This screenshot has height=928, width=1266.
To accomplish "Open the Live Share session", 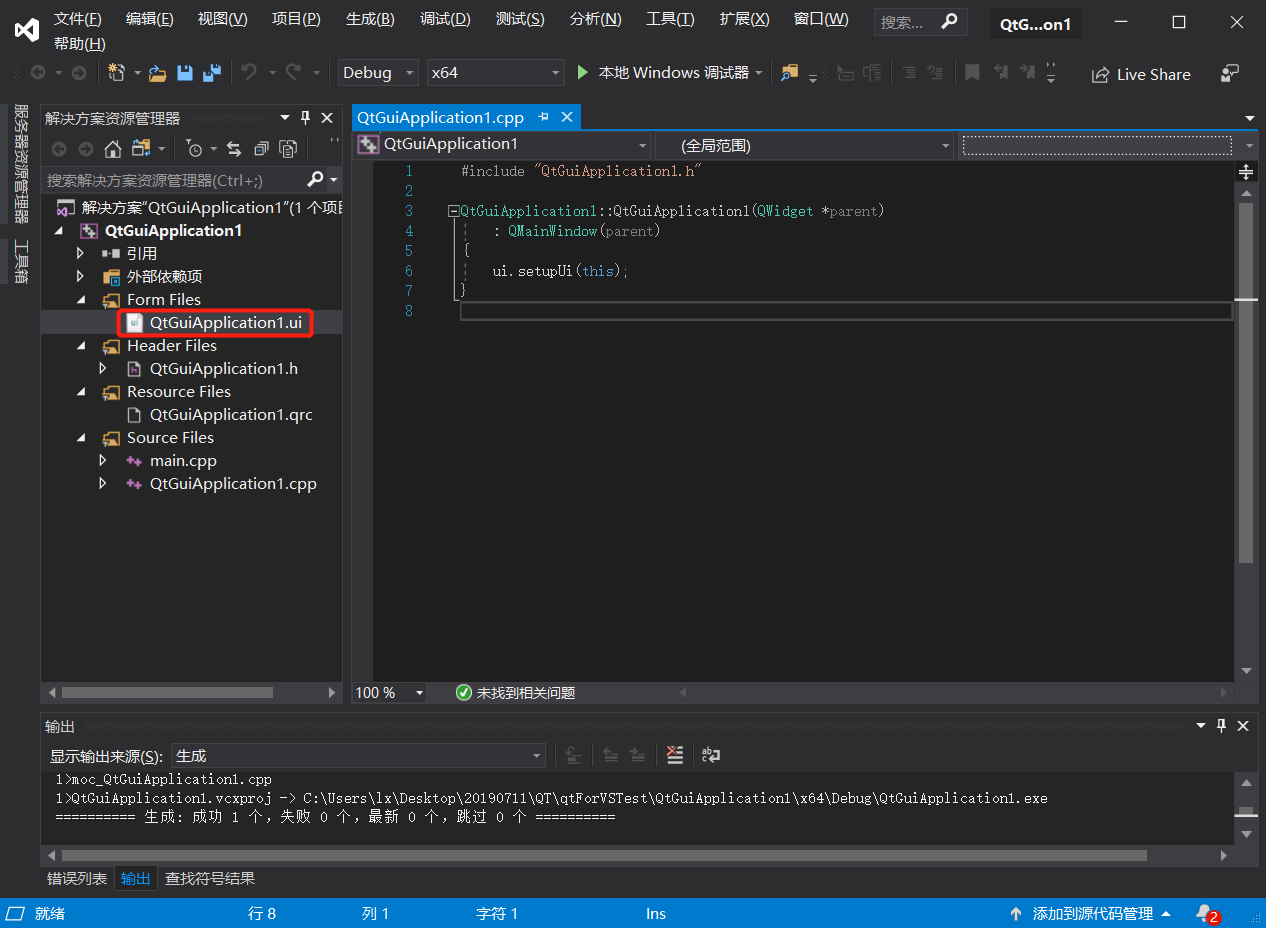I will (x=1141, y=73).
